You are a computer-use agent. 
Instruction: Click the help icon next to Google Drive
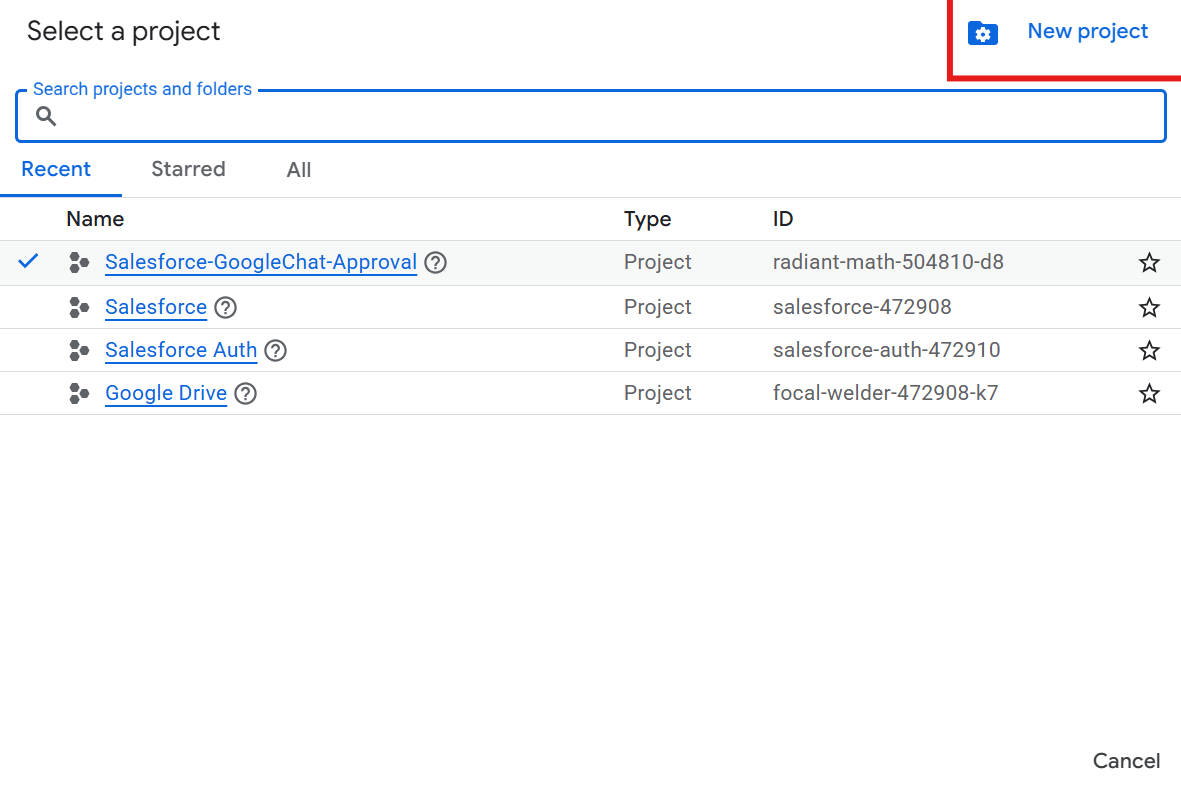[x=246, y=393]
